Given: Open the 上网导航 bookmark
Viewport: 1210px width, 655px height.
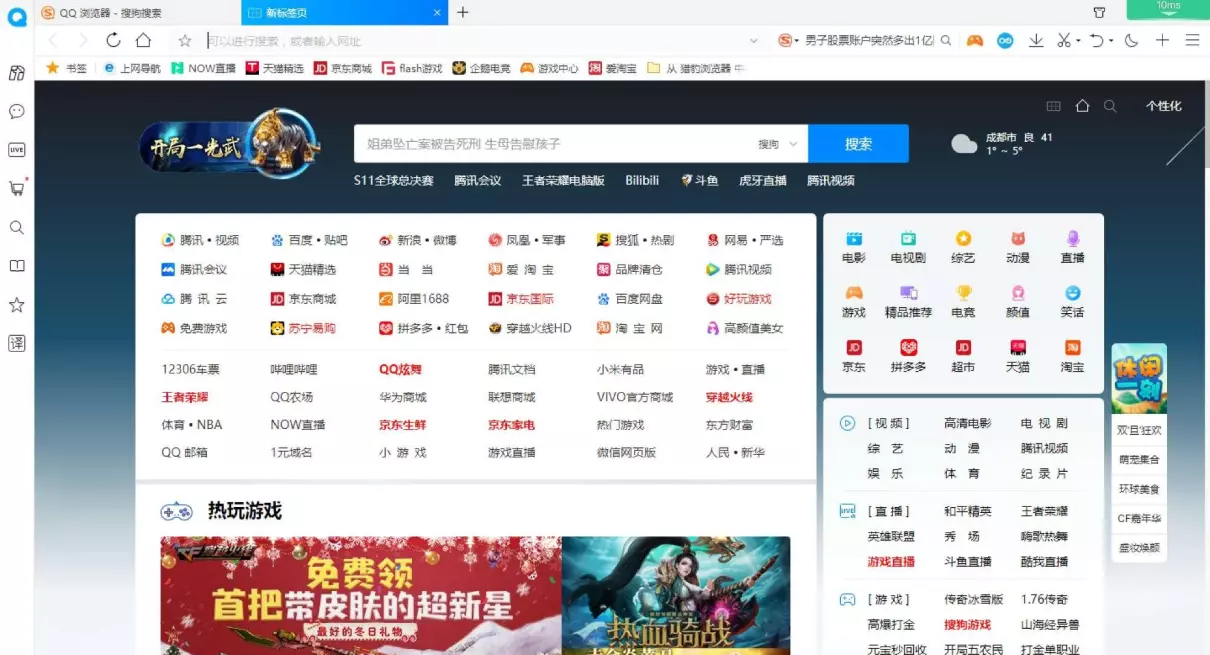Looking at the screenshot, I should pyautogui.click(x=130, y=68).
